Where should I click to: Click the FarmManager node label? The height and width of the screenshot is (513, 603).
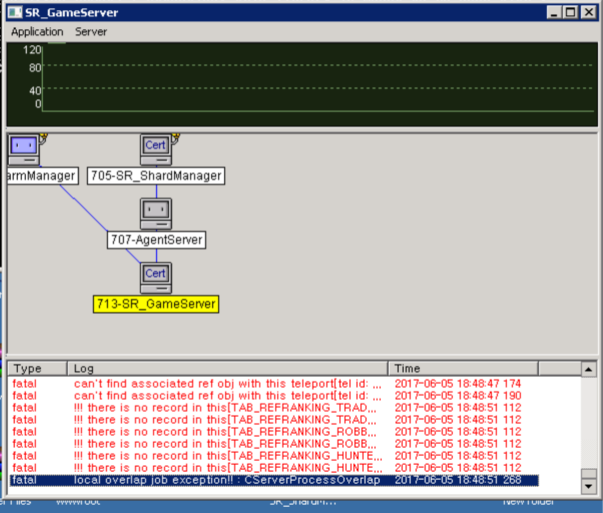pos(40,176)
